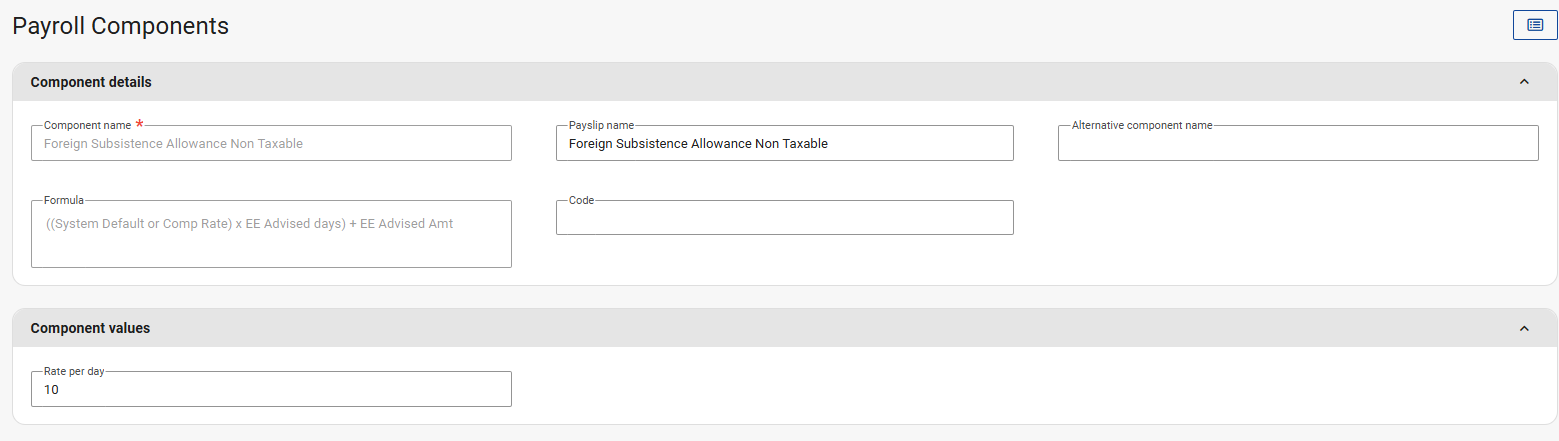This screenshot has width=1559, height=441.
Task: Open the list view icon button
Action: [1535, 26]
